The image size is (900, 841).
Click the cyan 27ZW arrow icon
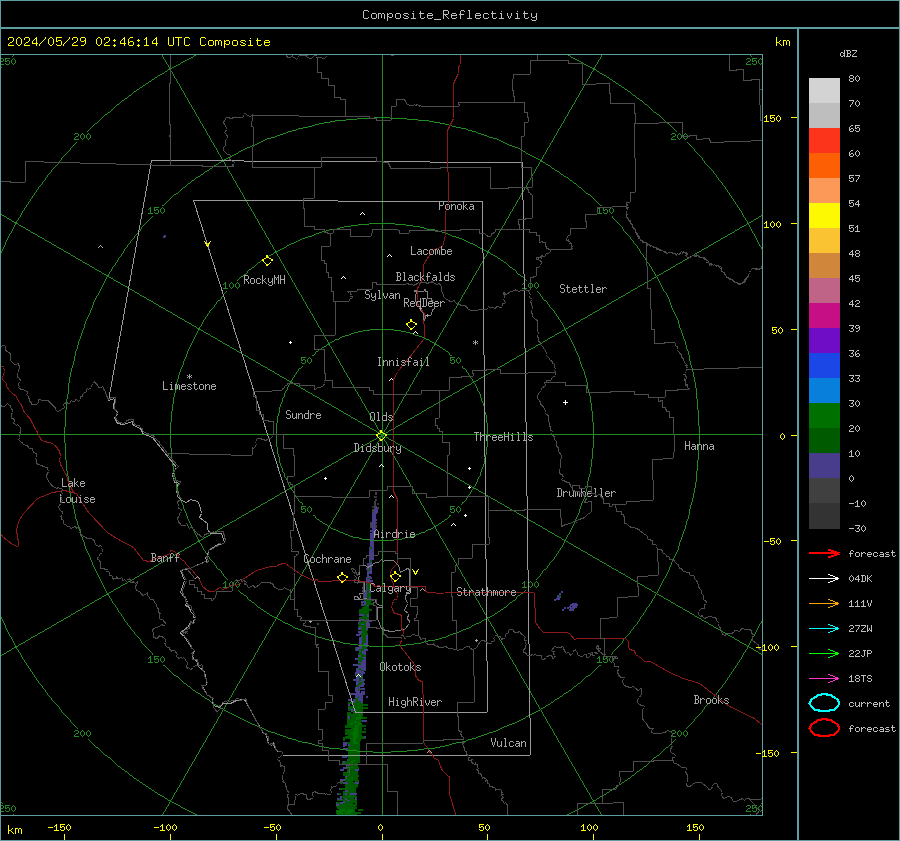pyautogui.click(x=824, y=629)
